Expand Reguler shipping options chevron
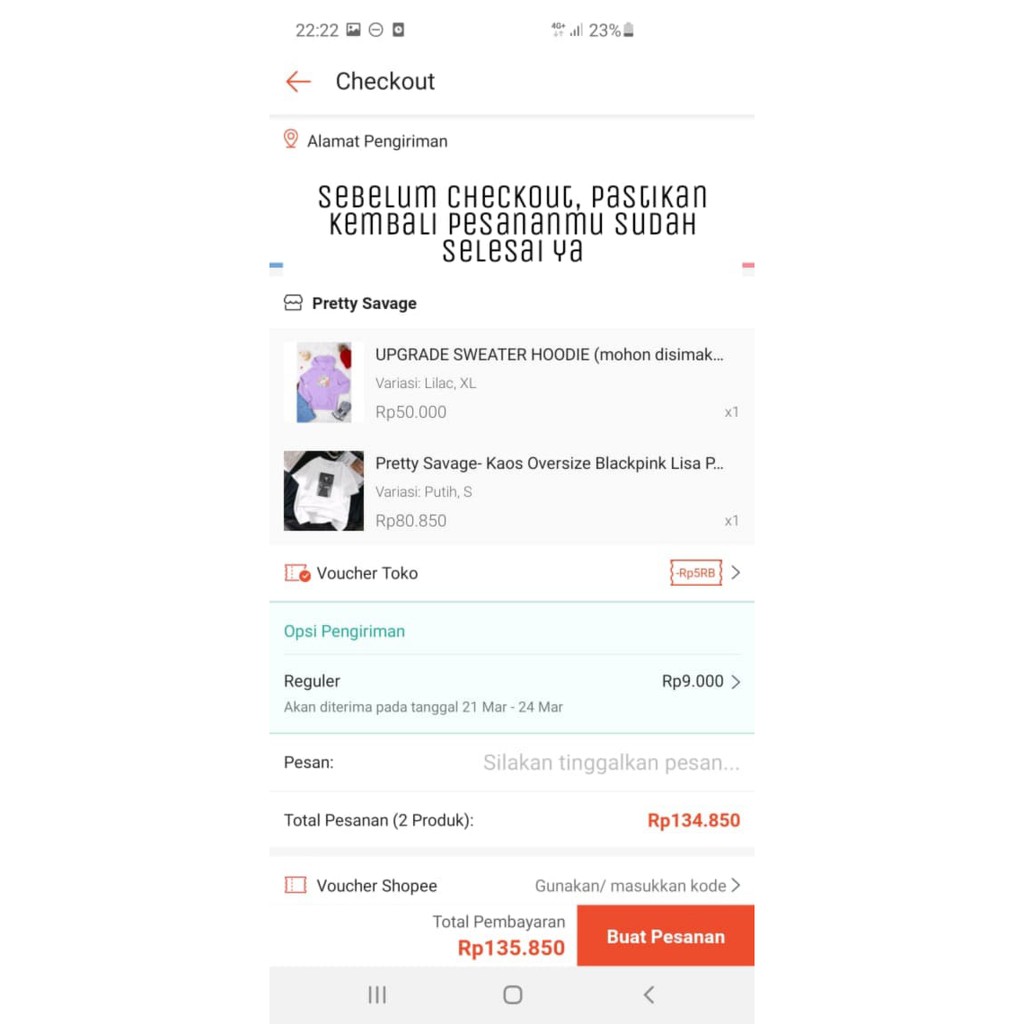 [736, 682]
